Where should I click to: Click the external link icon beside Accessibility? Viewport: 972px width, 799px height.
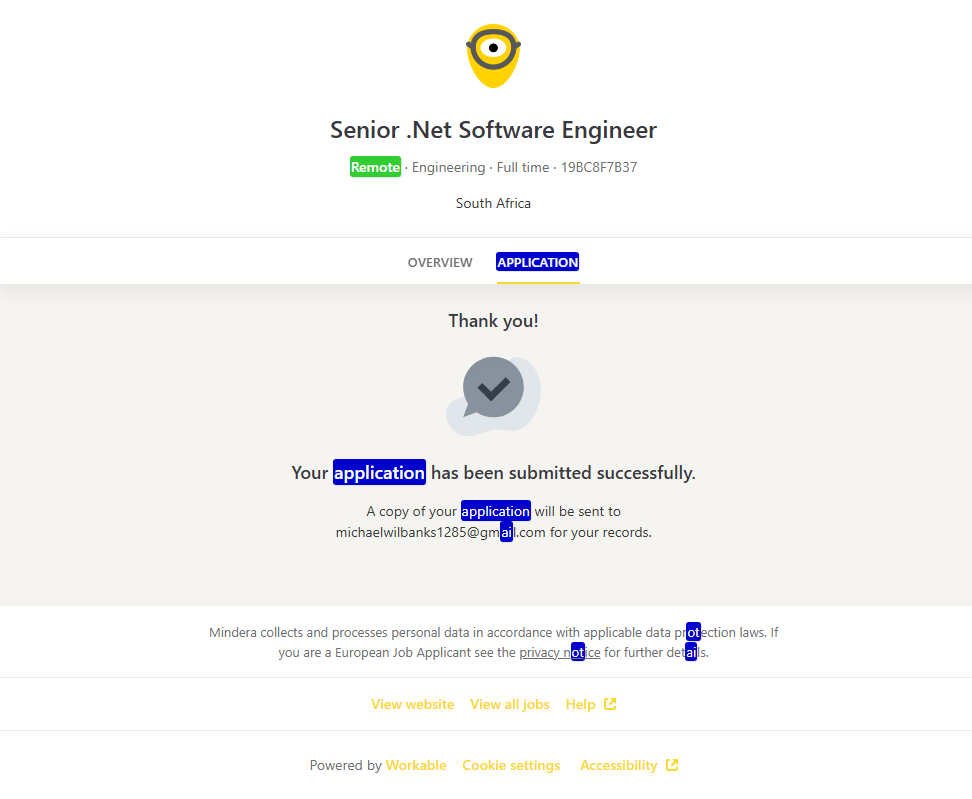672,765
